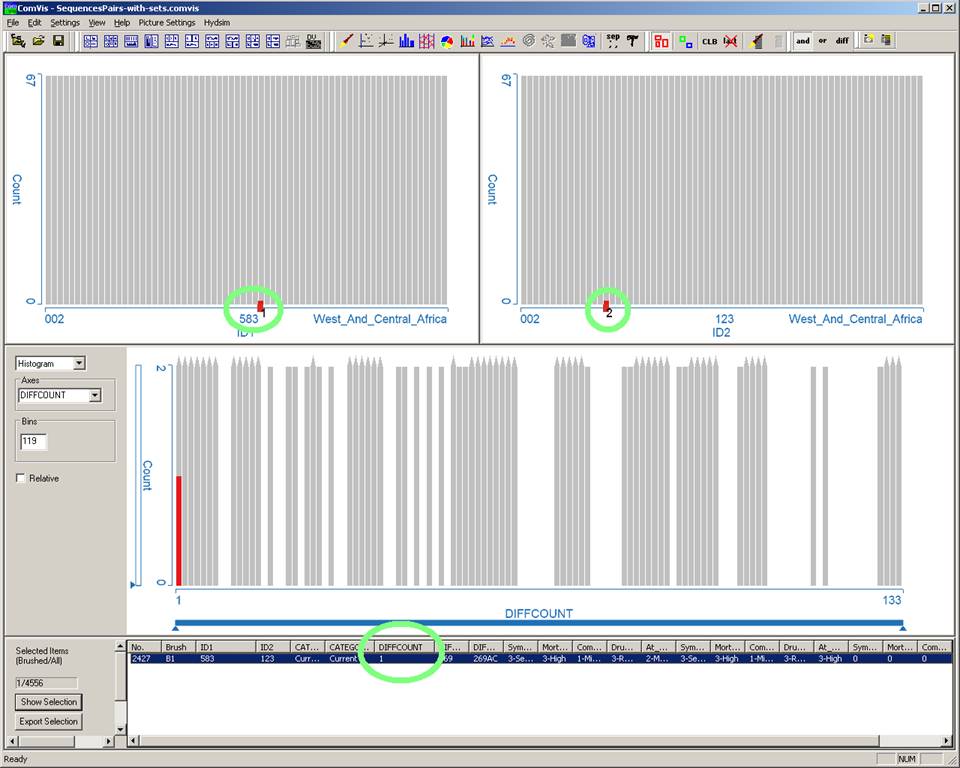The image size is (960, 768).
Task: Open the Hydsim menu
Action: pyautogui.click(x=217, y=22)
